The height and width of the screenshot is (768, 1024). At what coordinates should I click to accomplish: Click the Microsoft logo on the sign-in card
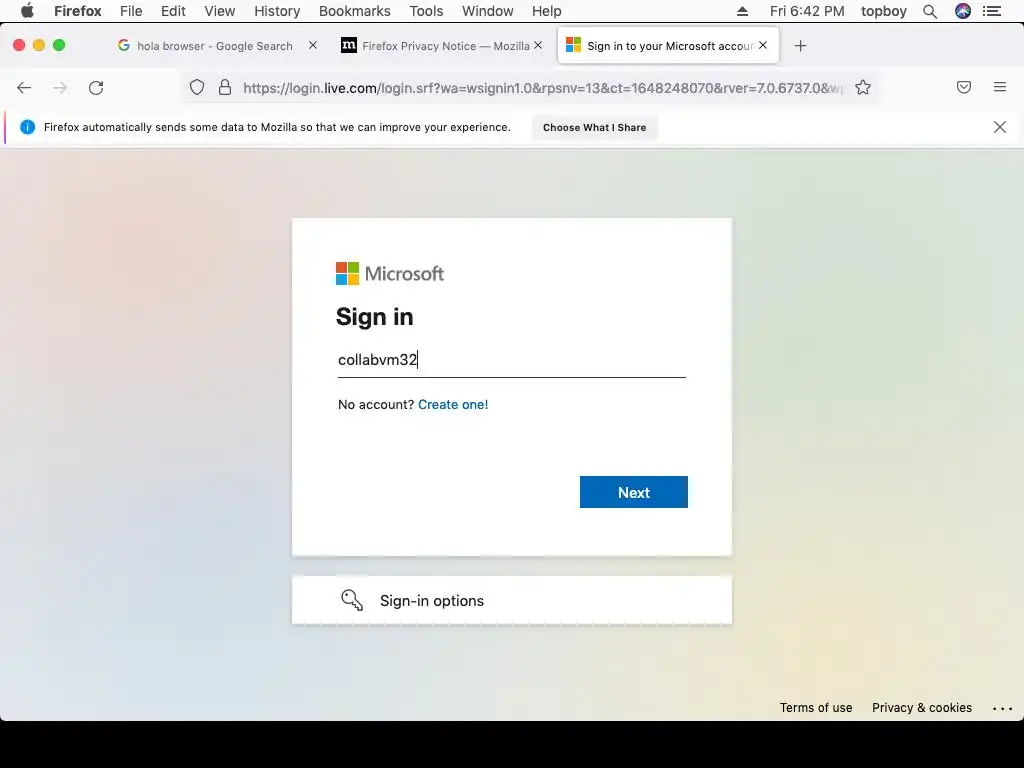pyautogui.click(x=390, y=274)
